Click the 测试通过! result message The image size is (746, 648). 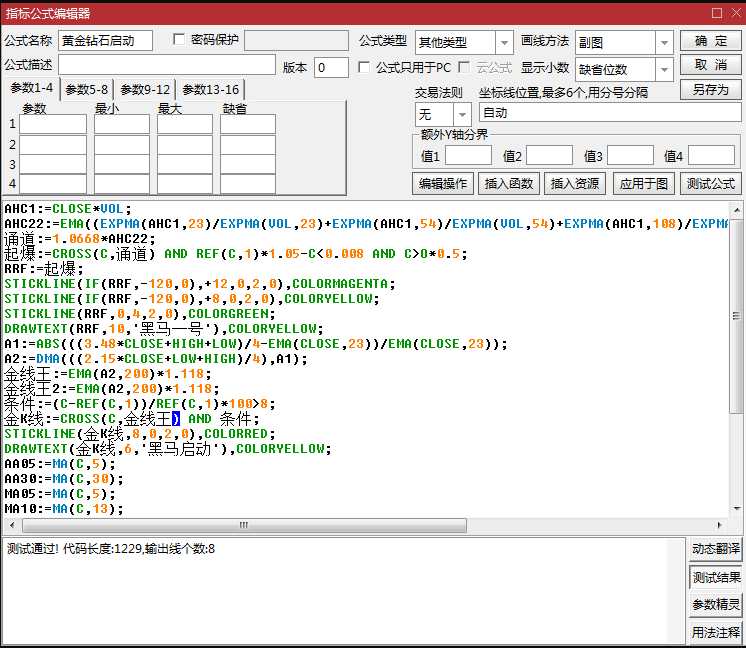pos(111,549)
